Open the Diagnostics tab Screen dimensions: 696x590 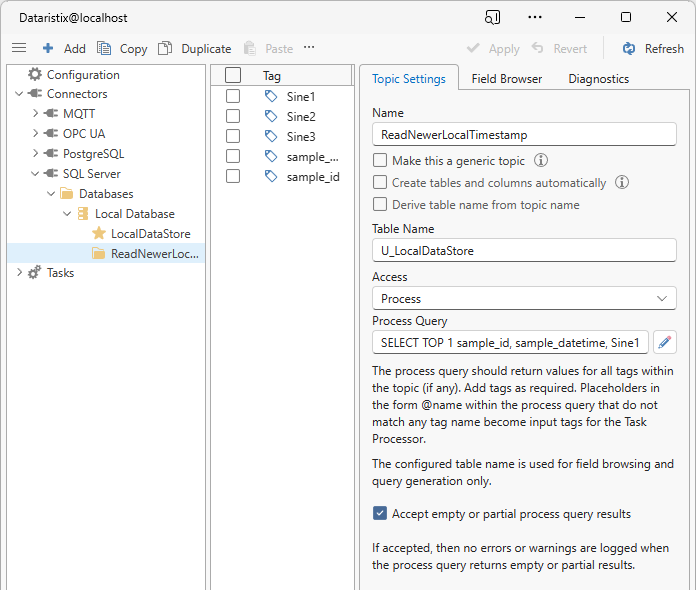click(598, 79)
